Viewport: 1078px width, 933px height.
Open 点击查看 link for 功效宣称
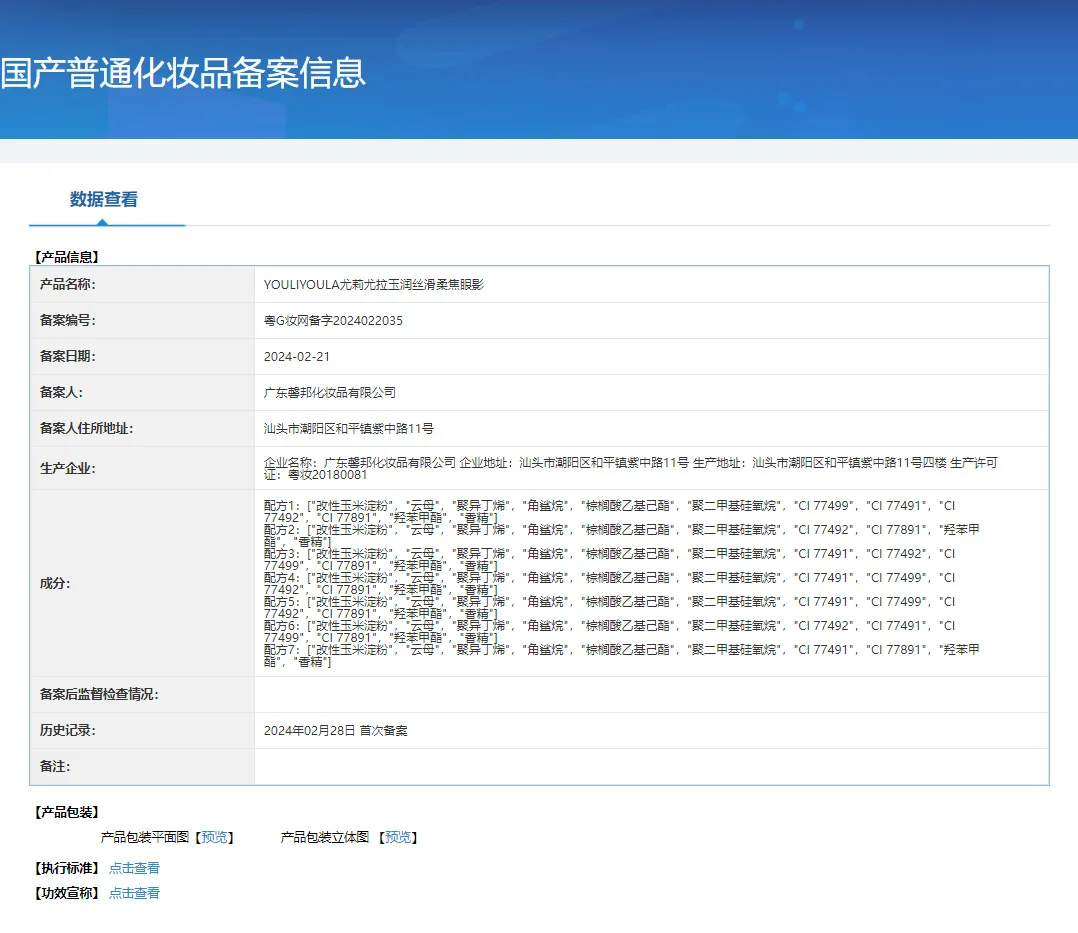pyautogui.click(x=134, y=892)
